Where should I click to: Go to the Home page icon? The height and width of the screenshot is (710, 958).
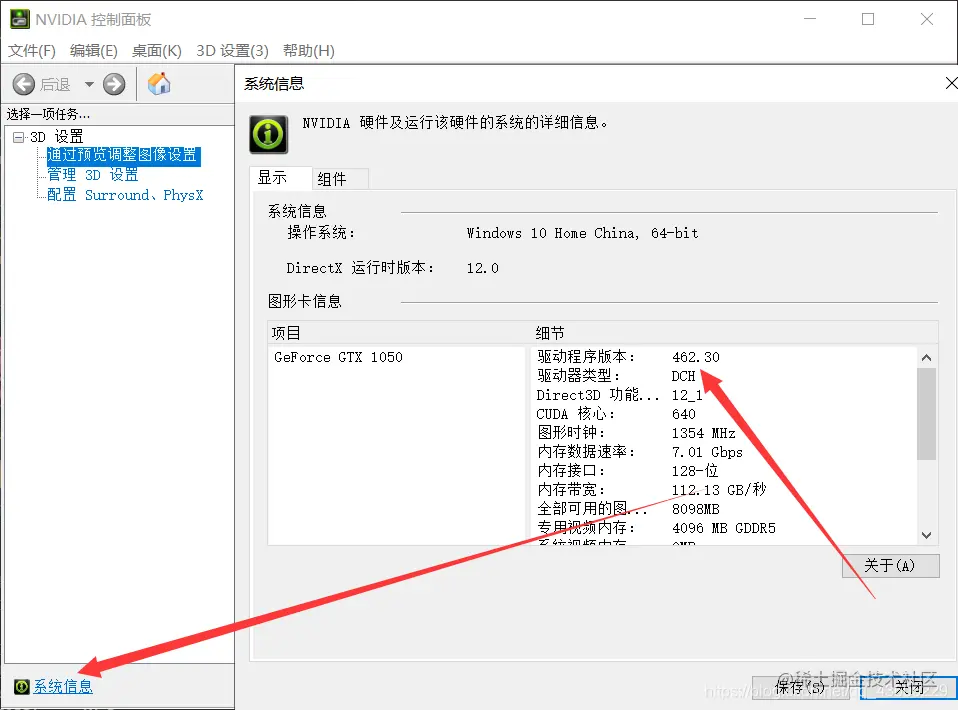(x=159, y=84)
